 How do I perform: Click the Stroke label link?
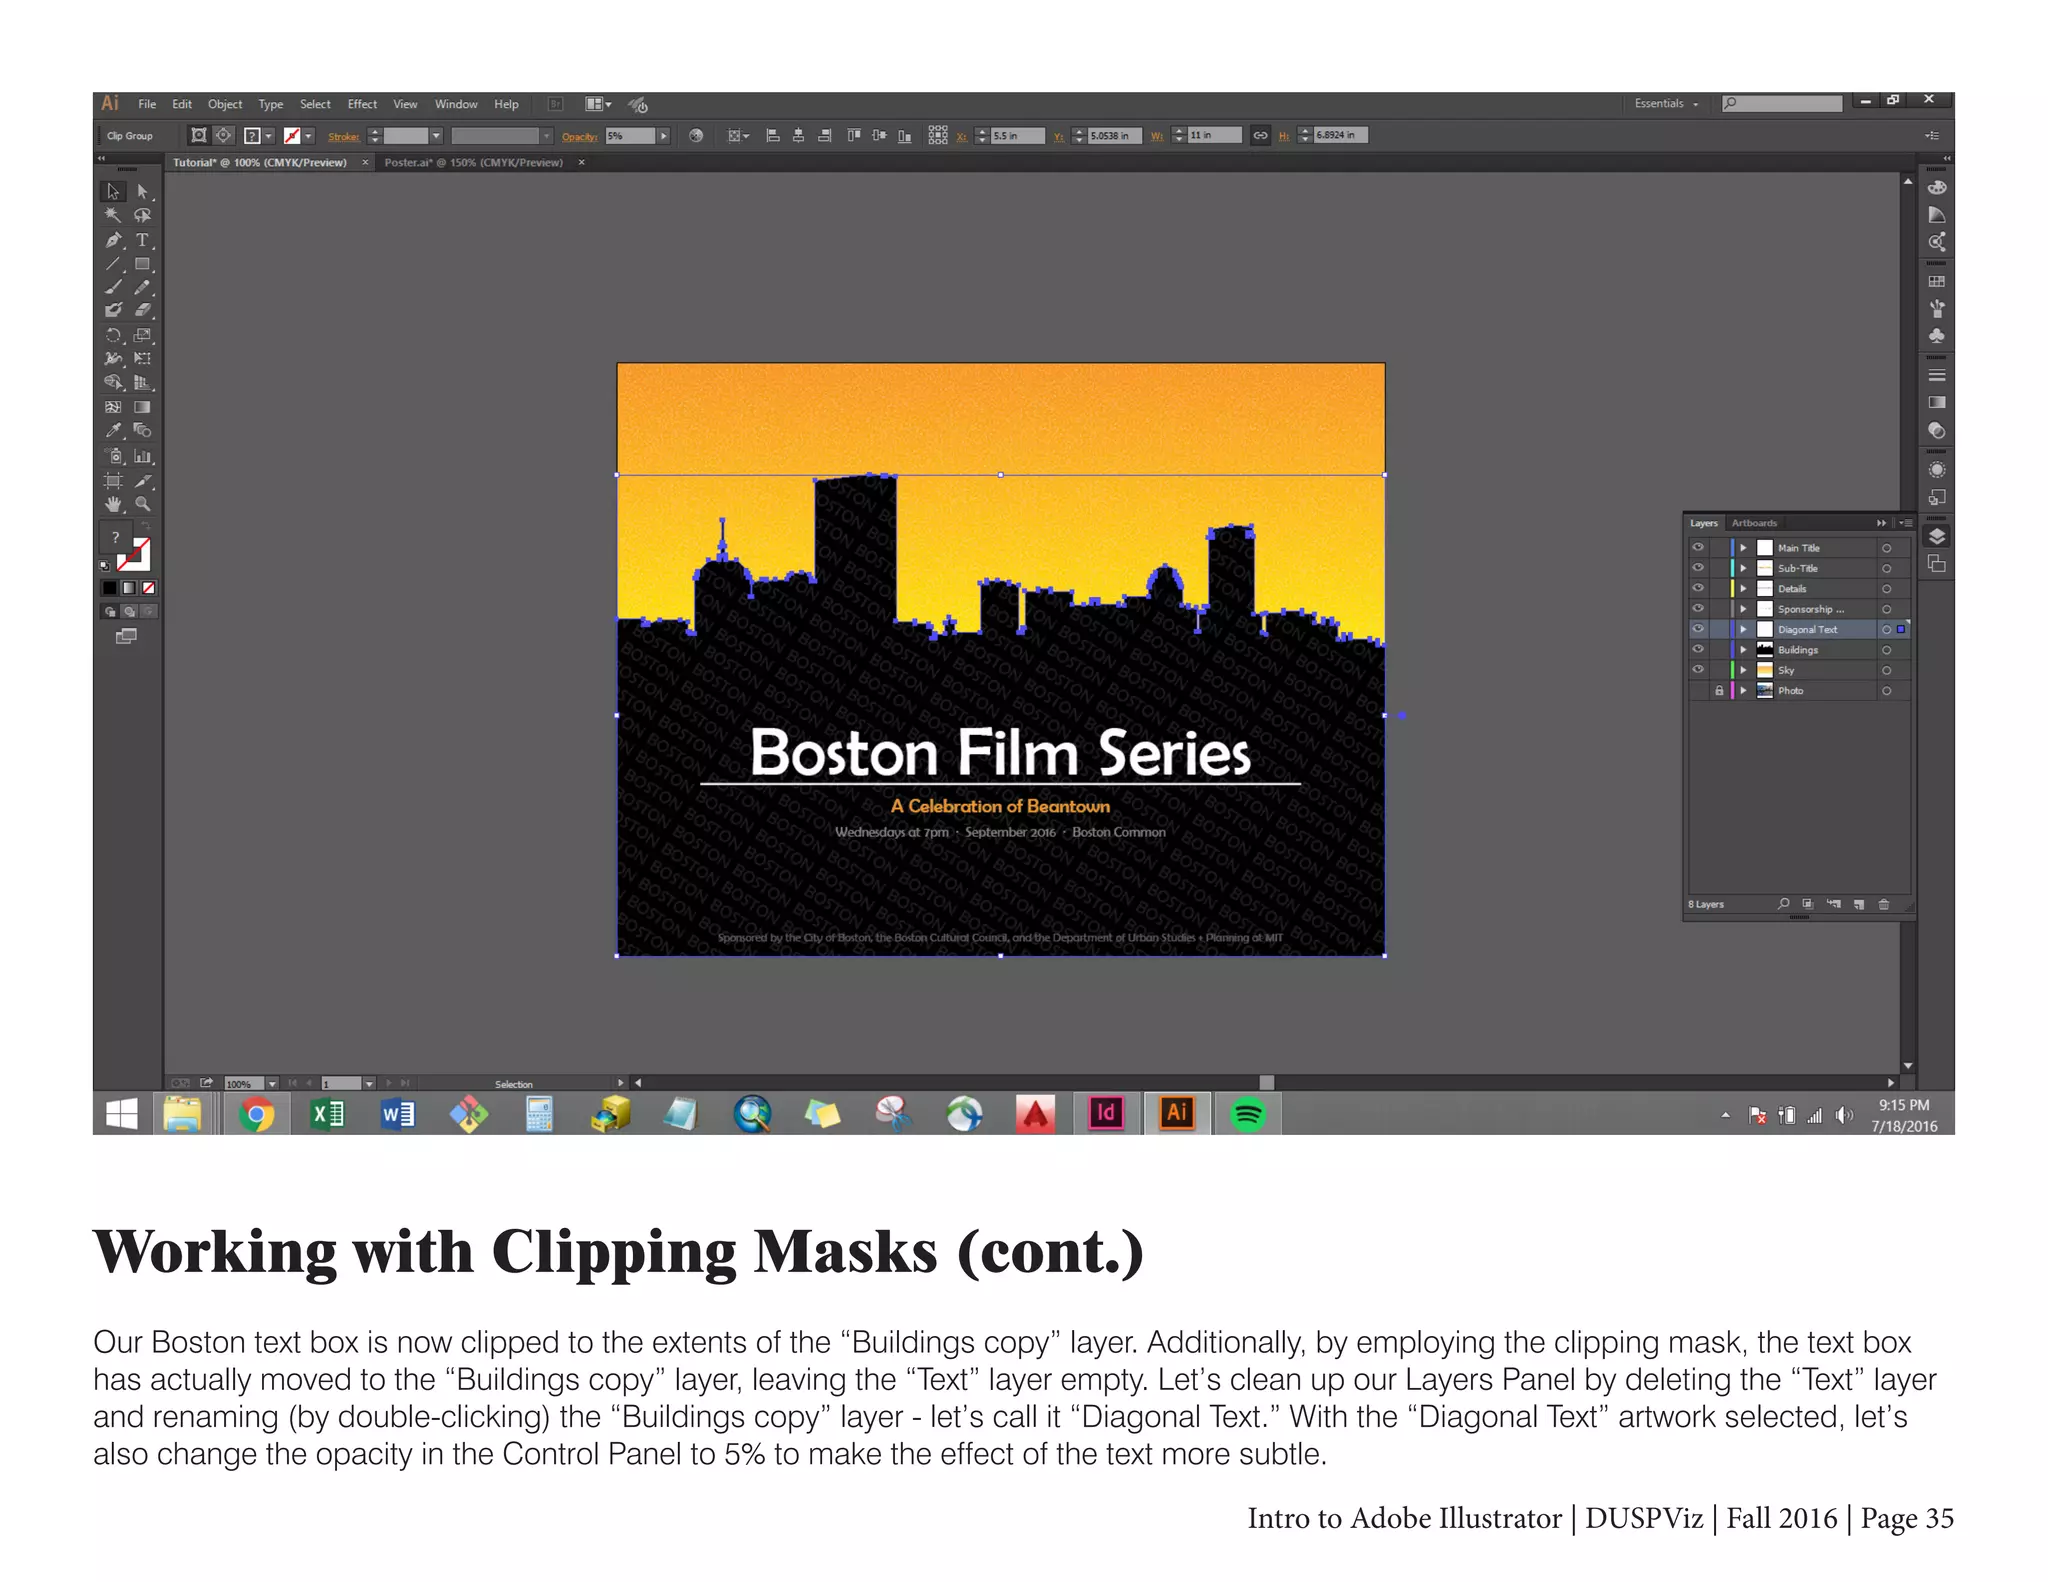343,136
